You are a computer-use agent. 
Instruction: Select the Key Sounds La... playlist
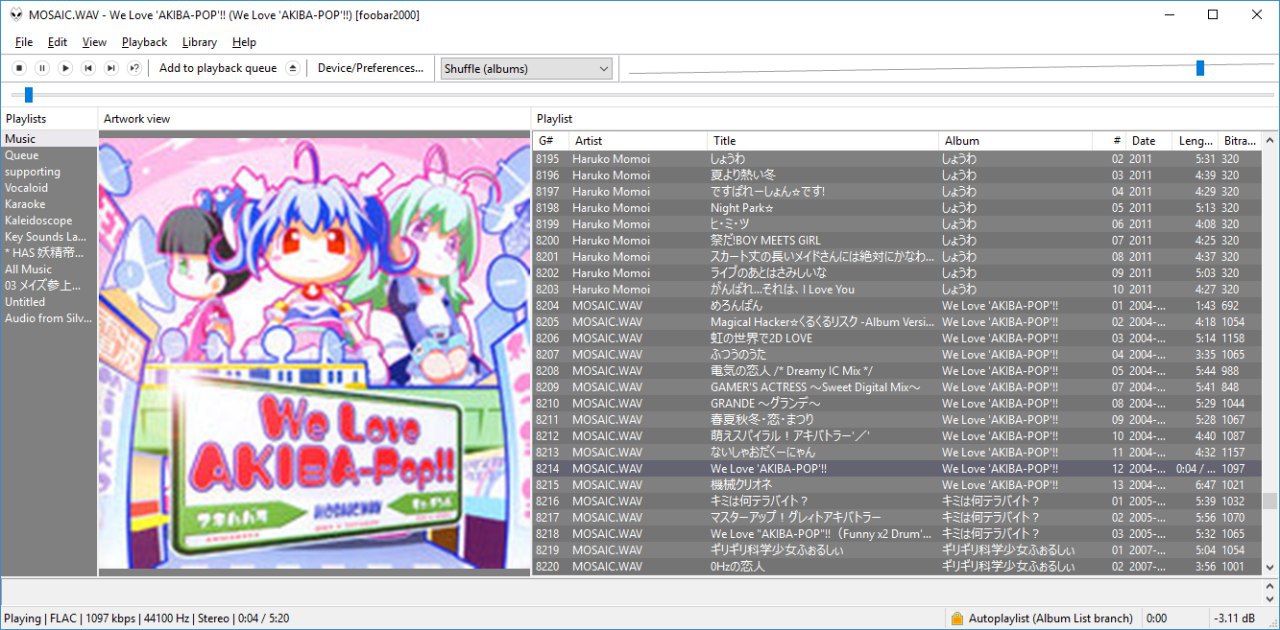[49, 237]
